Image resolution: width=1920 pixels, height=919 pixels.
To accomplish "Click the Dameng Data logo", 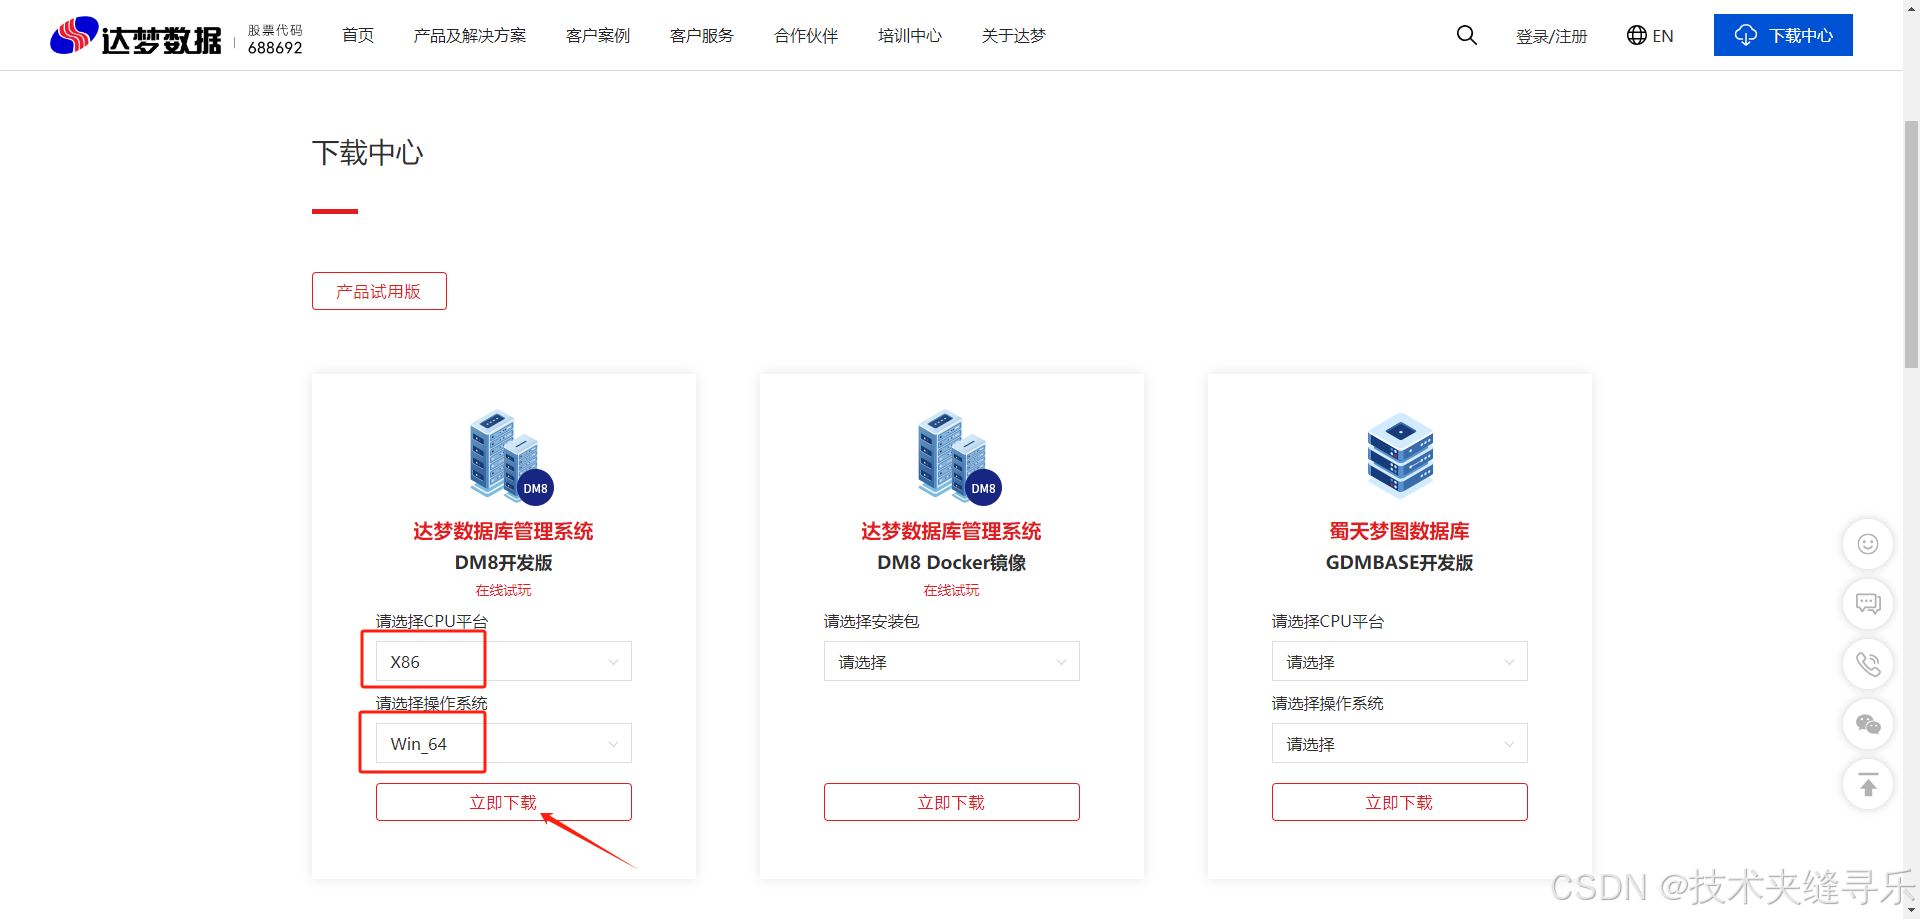I will (136, 36).
